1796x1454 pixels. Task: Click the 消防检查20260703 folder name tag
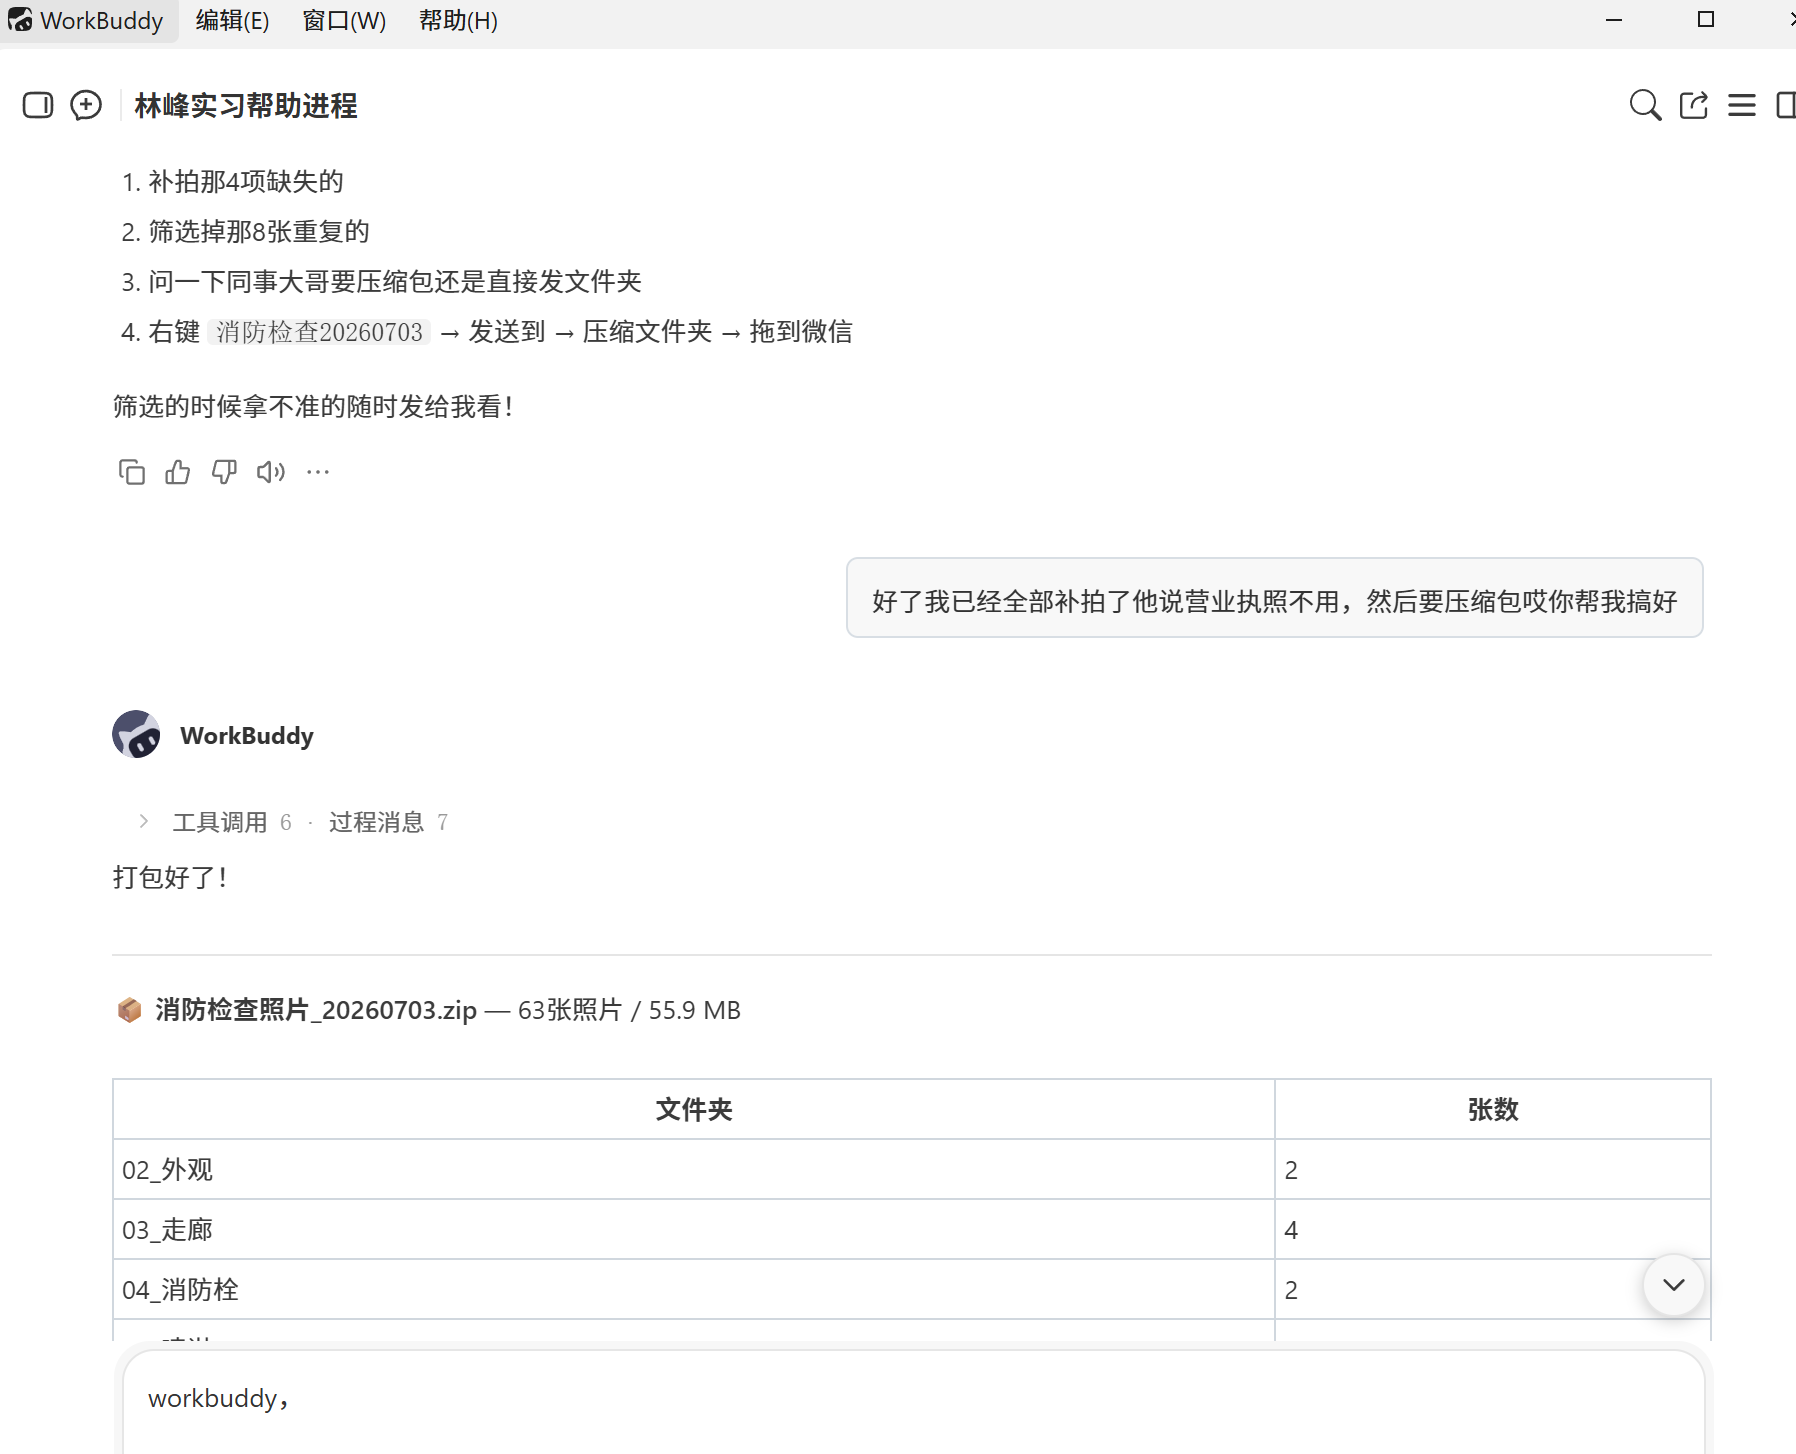point(319,332)
